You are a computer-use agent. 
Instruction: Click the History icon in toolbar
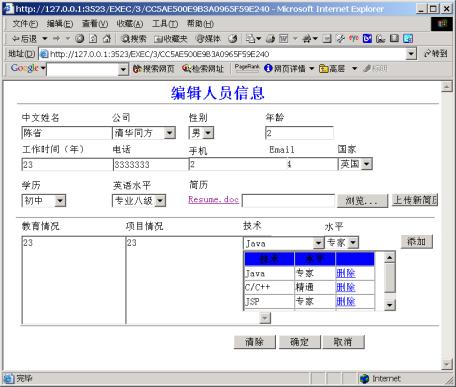coord(233,39)
